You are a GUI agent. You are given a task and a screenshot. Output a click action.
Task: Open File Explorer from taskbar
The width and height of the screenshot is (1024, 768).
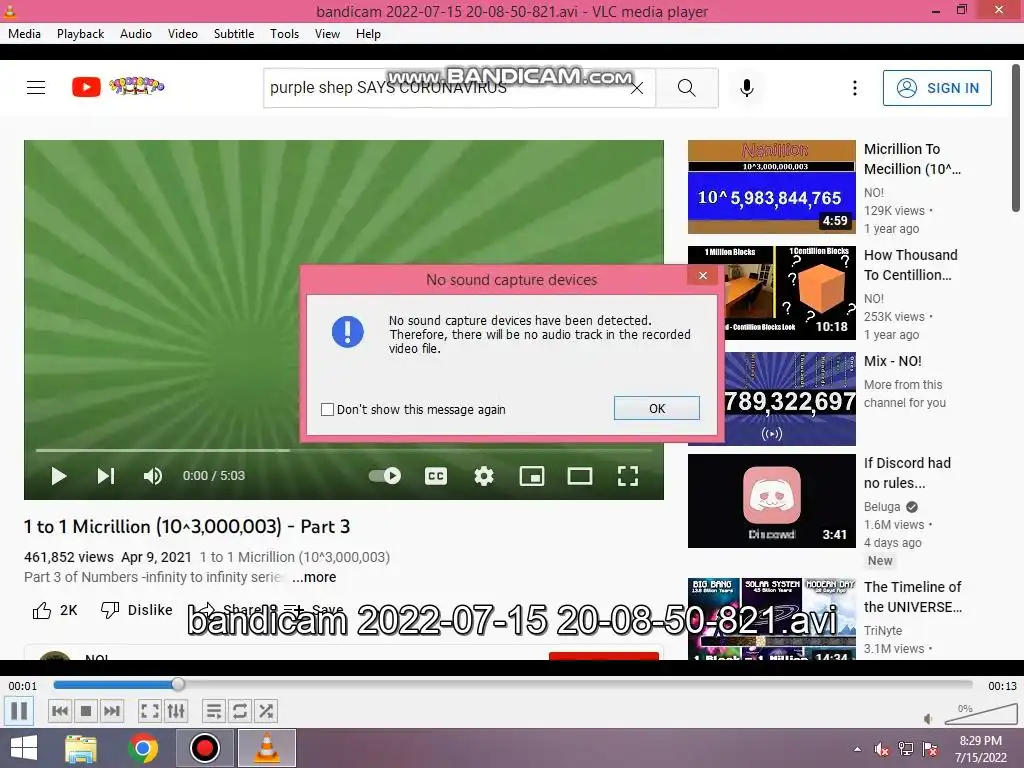pyautogui.click(x=81, y=748)
